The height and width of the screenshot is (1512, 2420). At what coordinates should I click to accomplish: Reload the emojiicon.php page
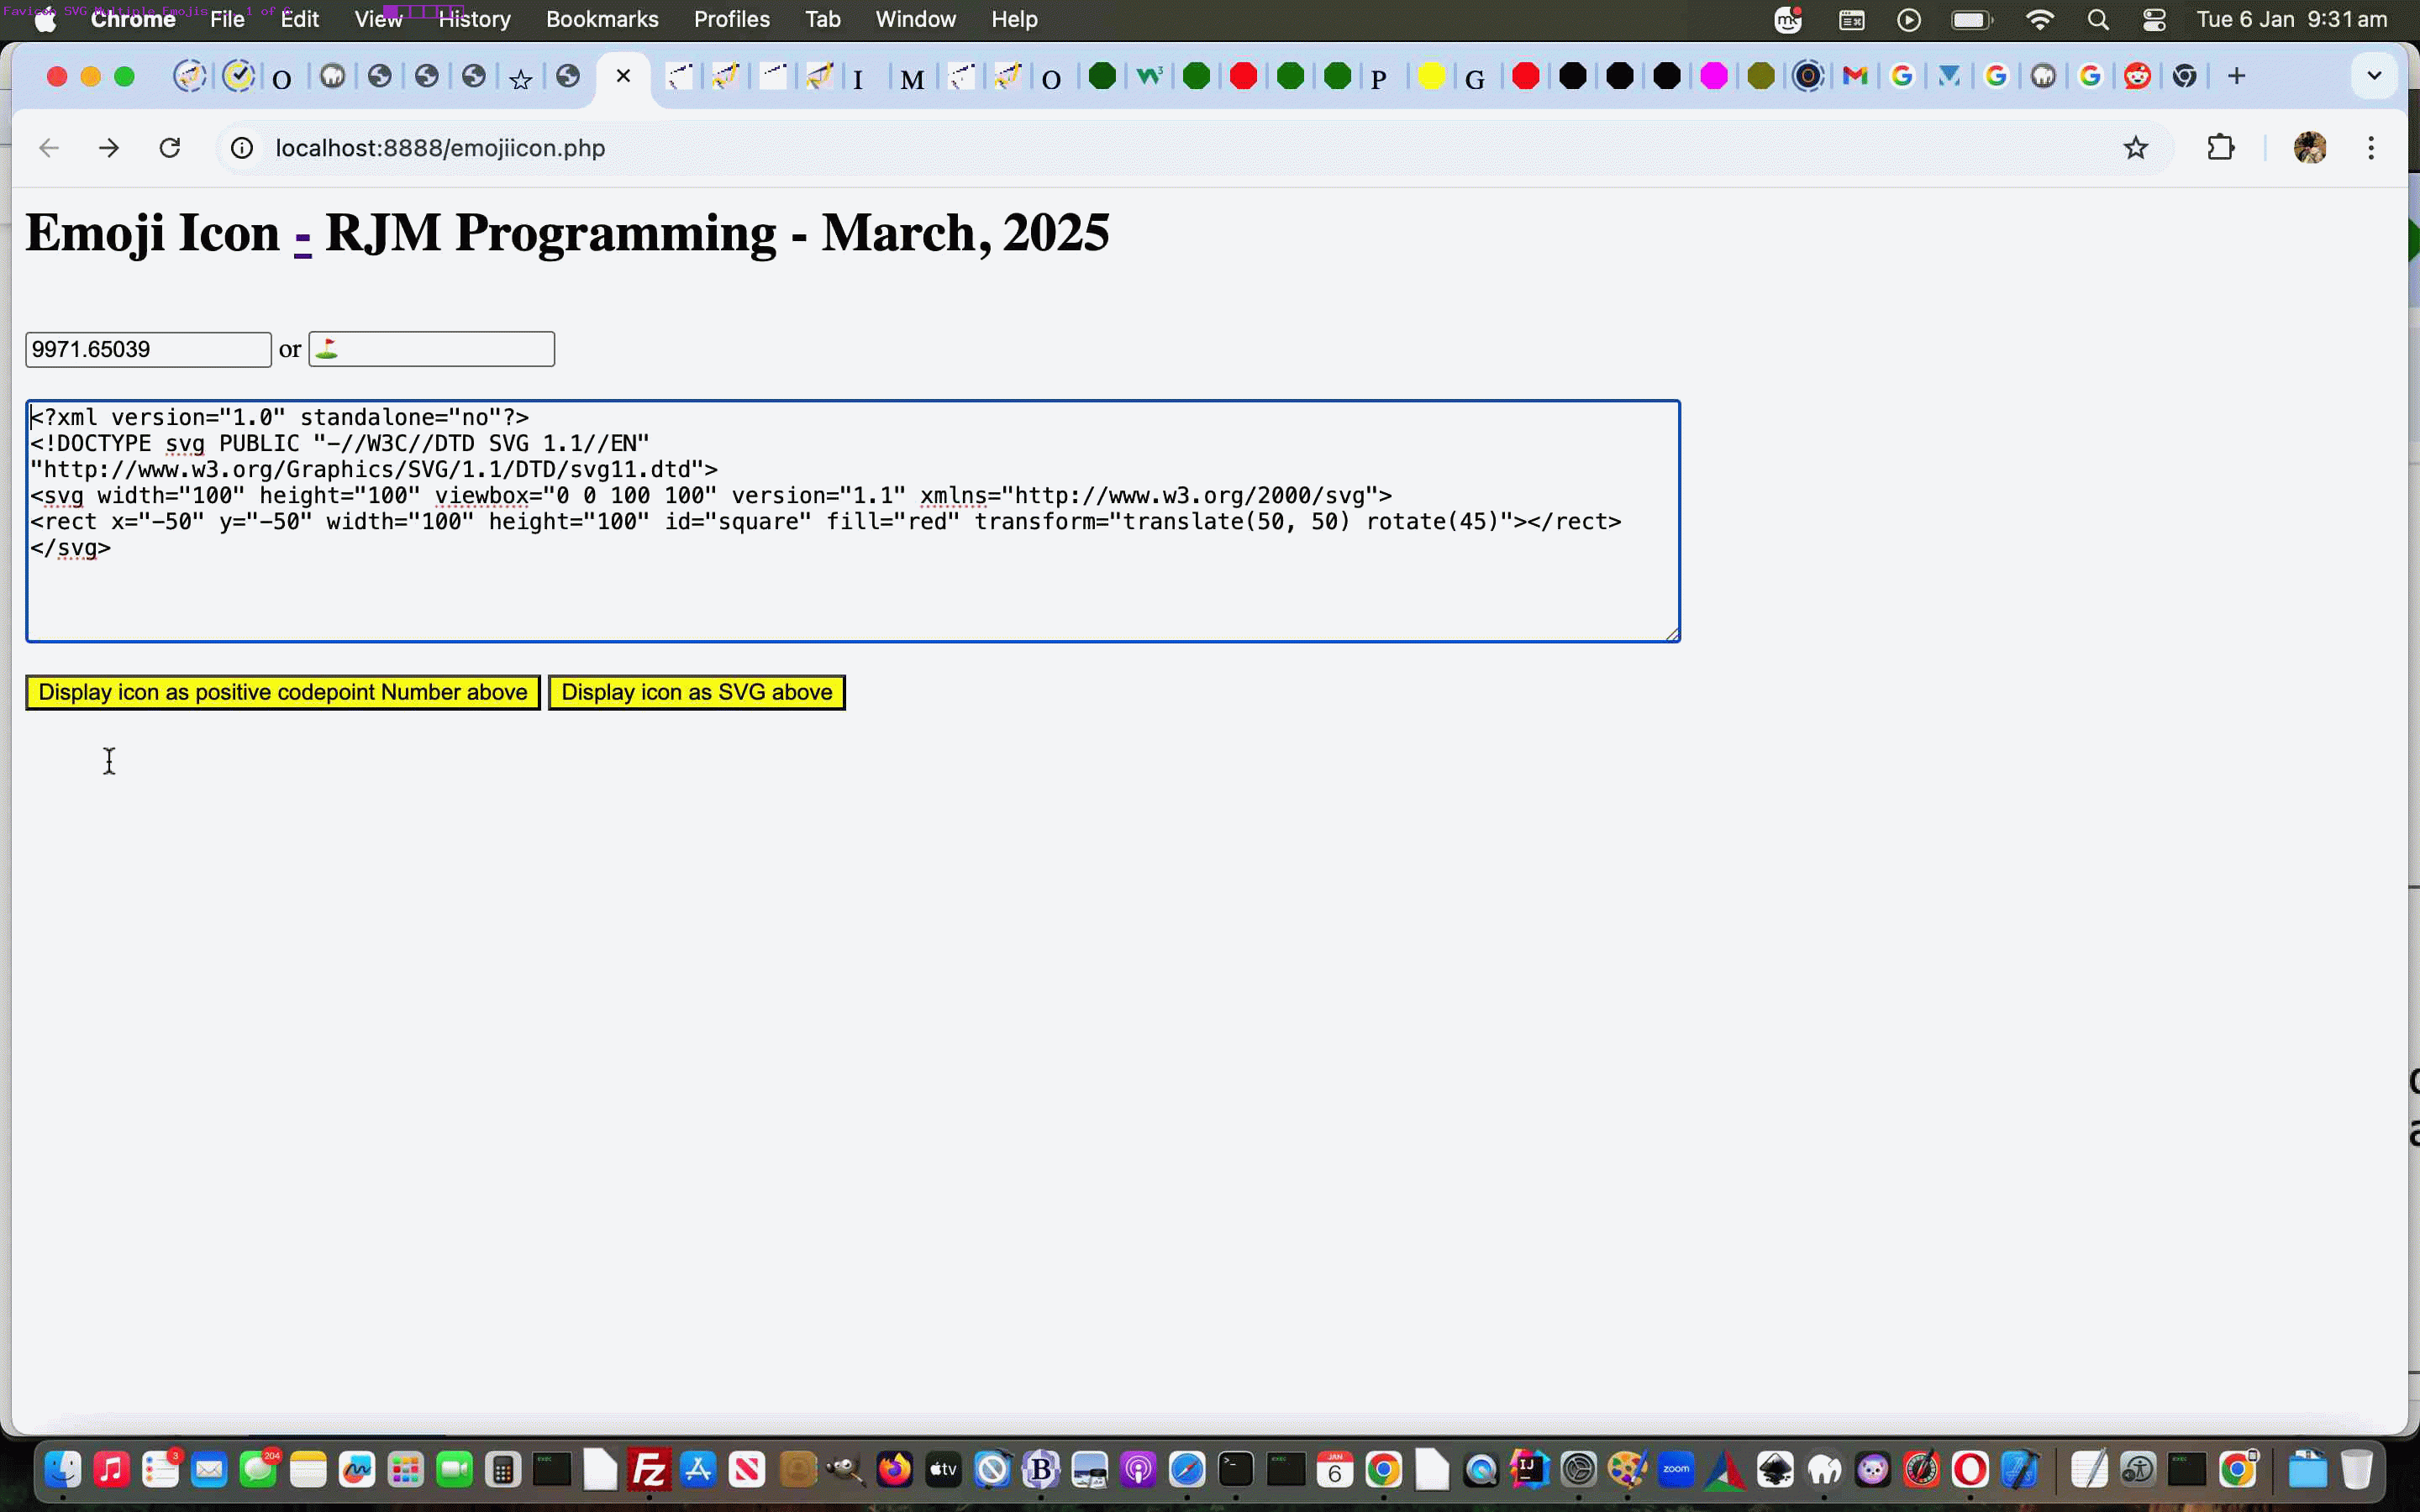coord(170,148)
